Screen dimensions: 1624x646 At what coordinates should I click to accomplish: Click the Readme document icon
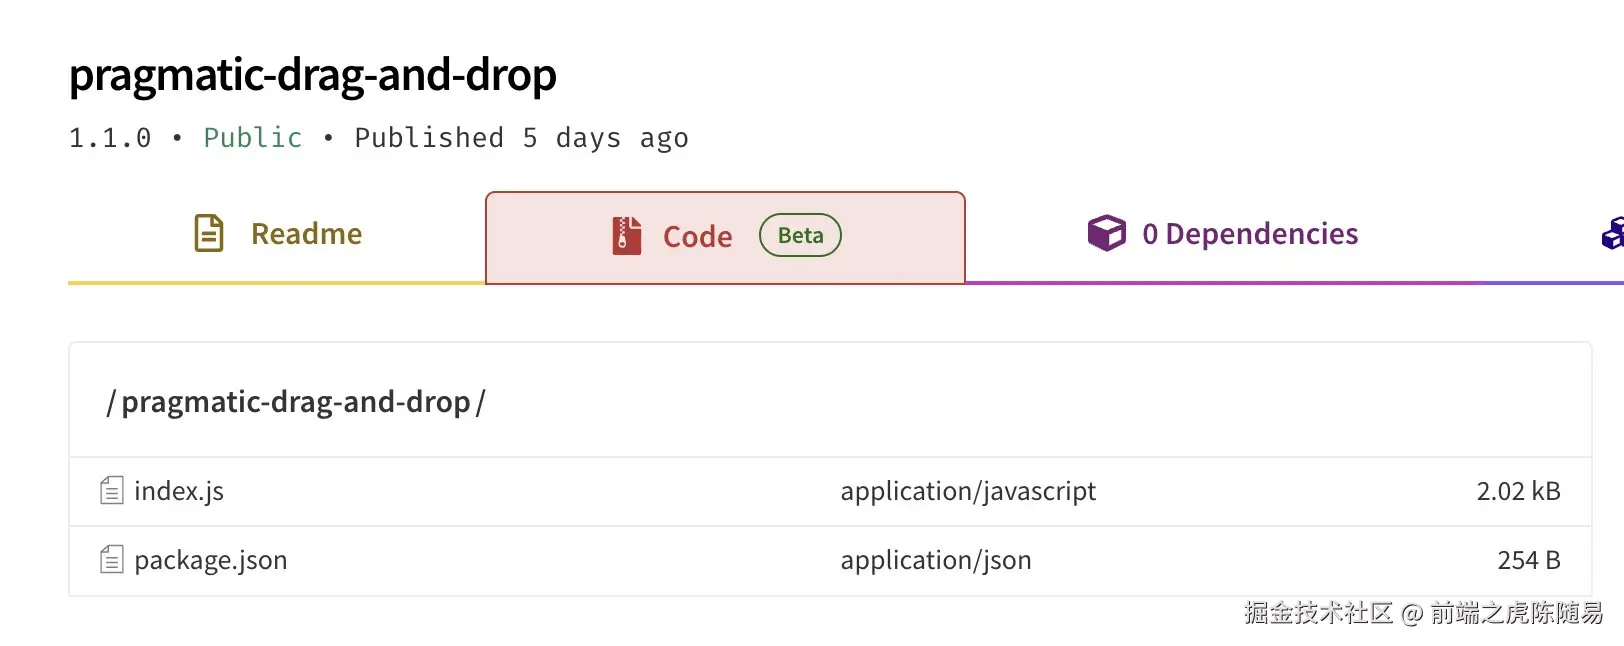pyautogui.click(x=208, y=234)
